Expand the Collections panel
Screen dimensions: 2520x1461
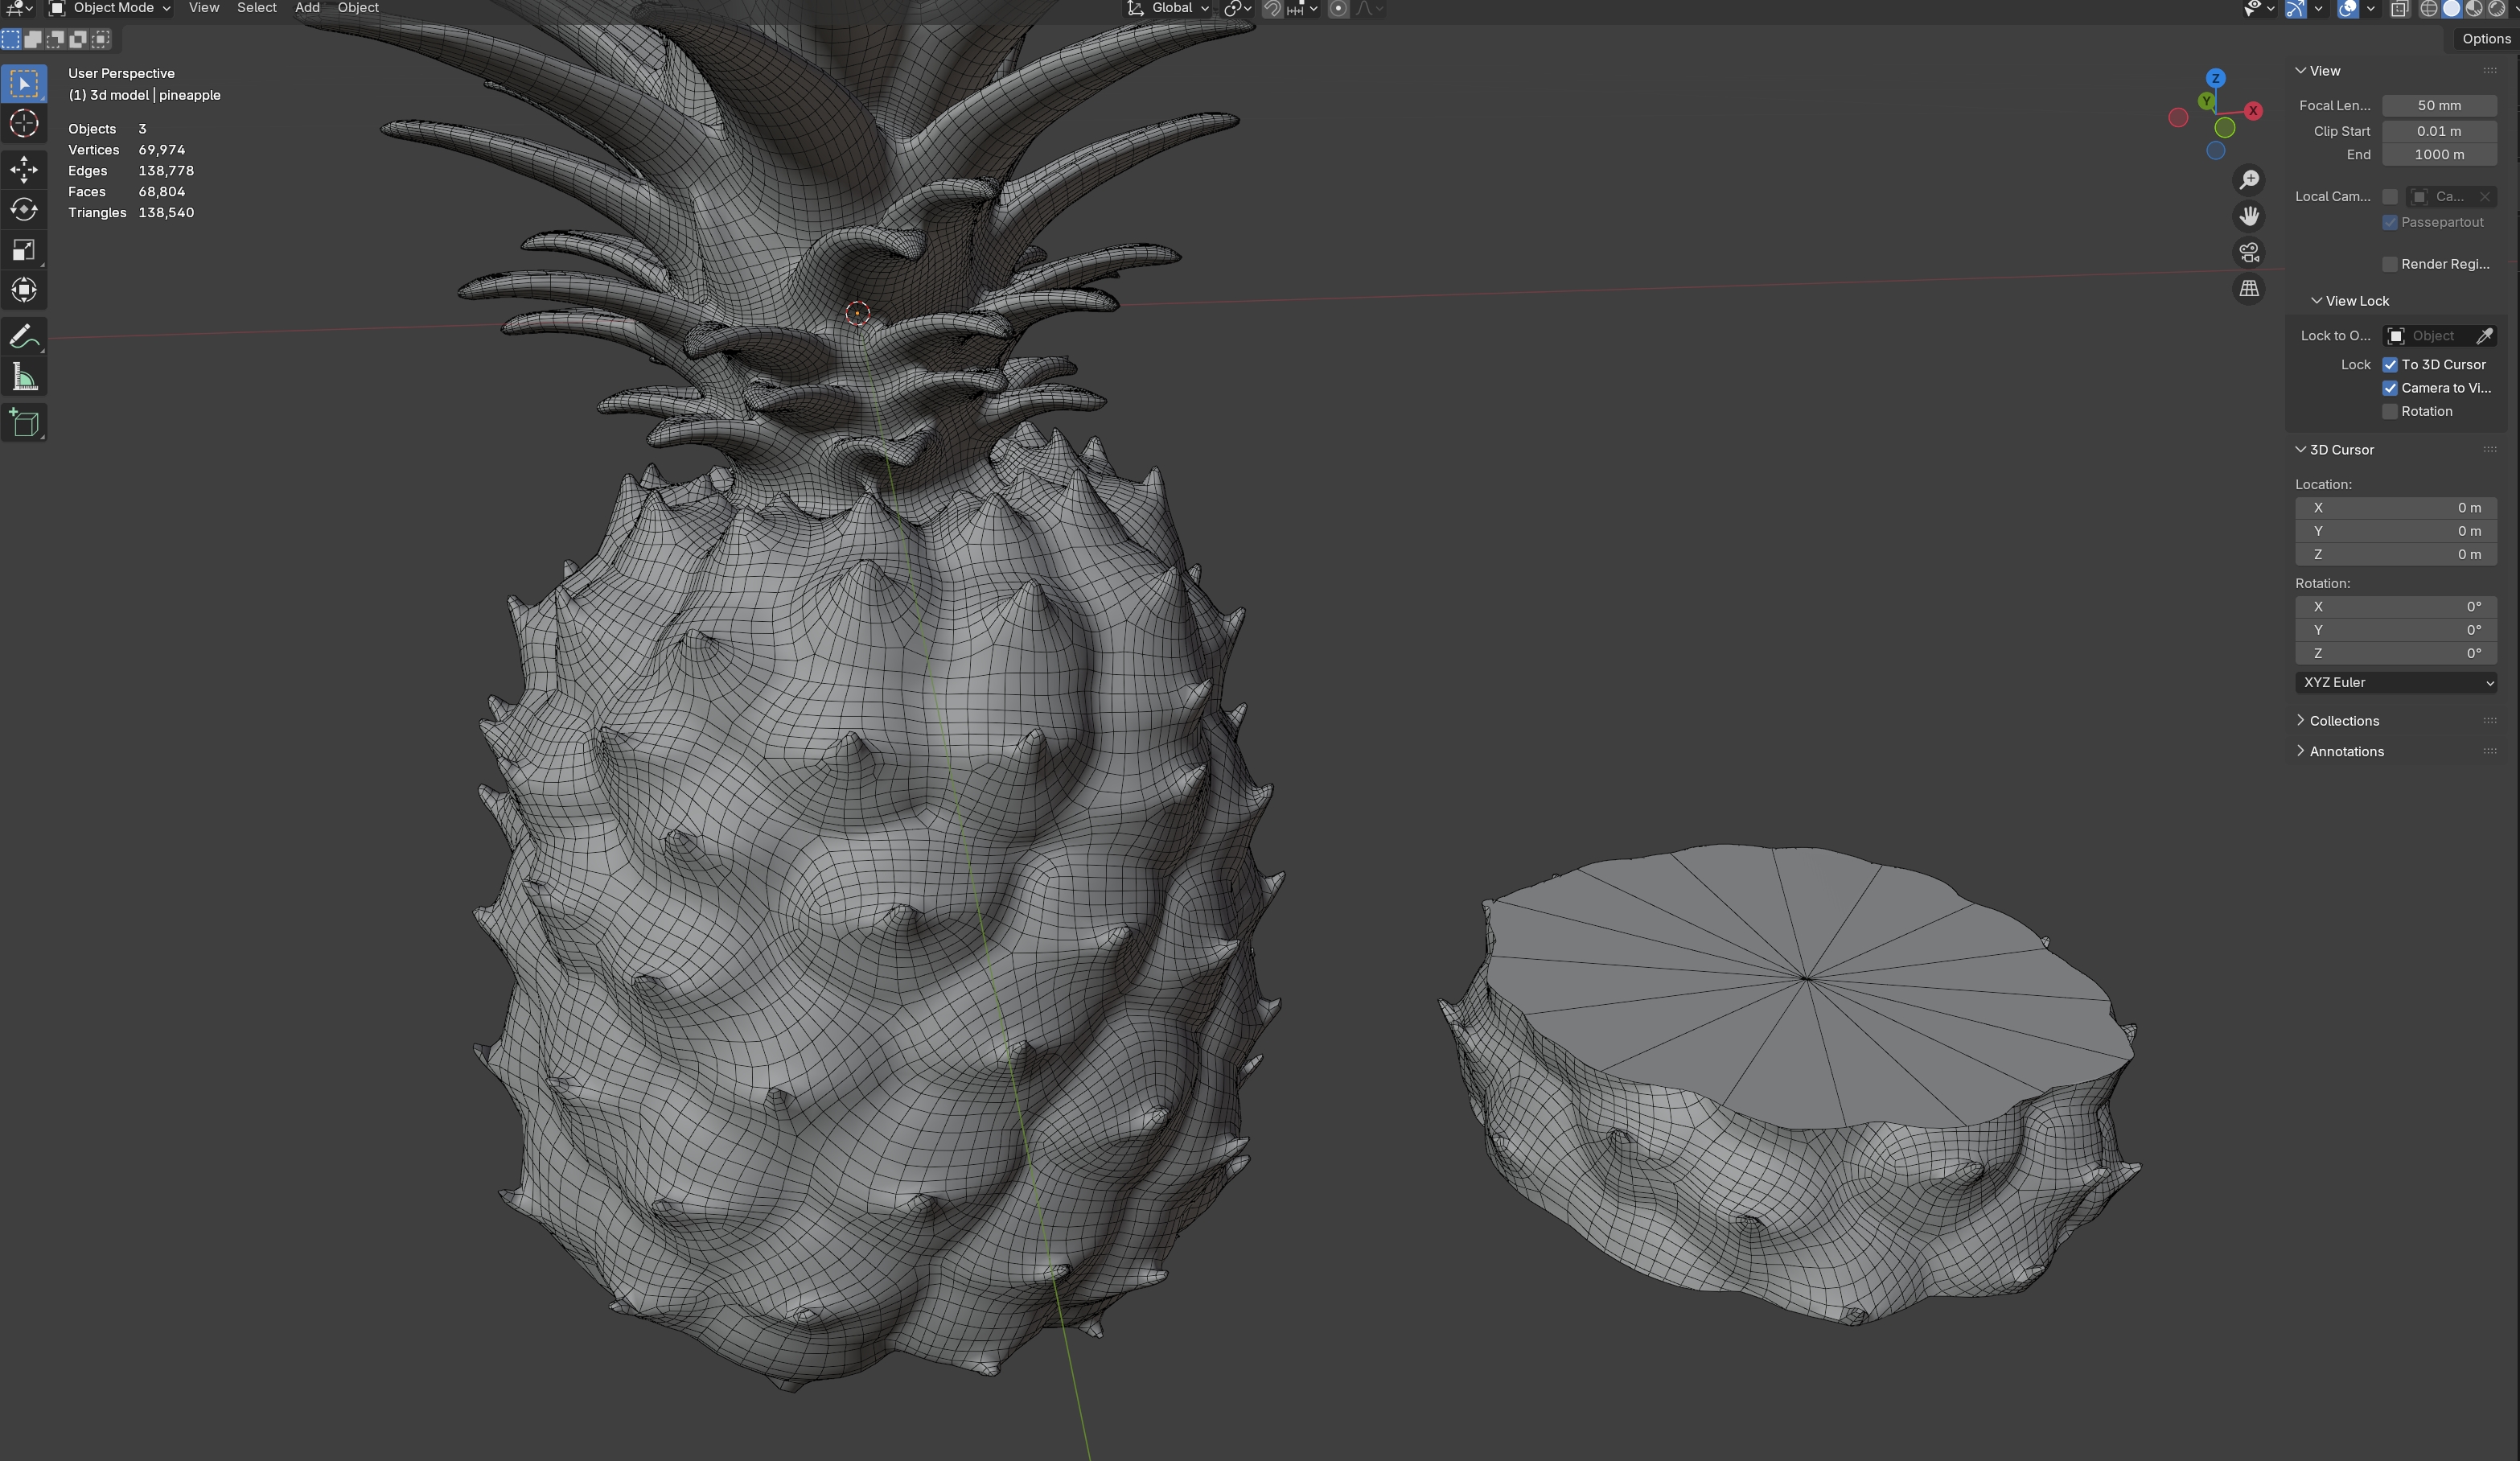(2343, 721)
